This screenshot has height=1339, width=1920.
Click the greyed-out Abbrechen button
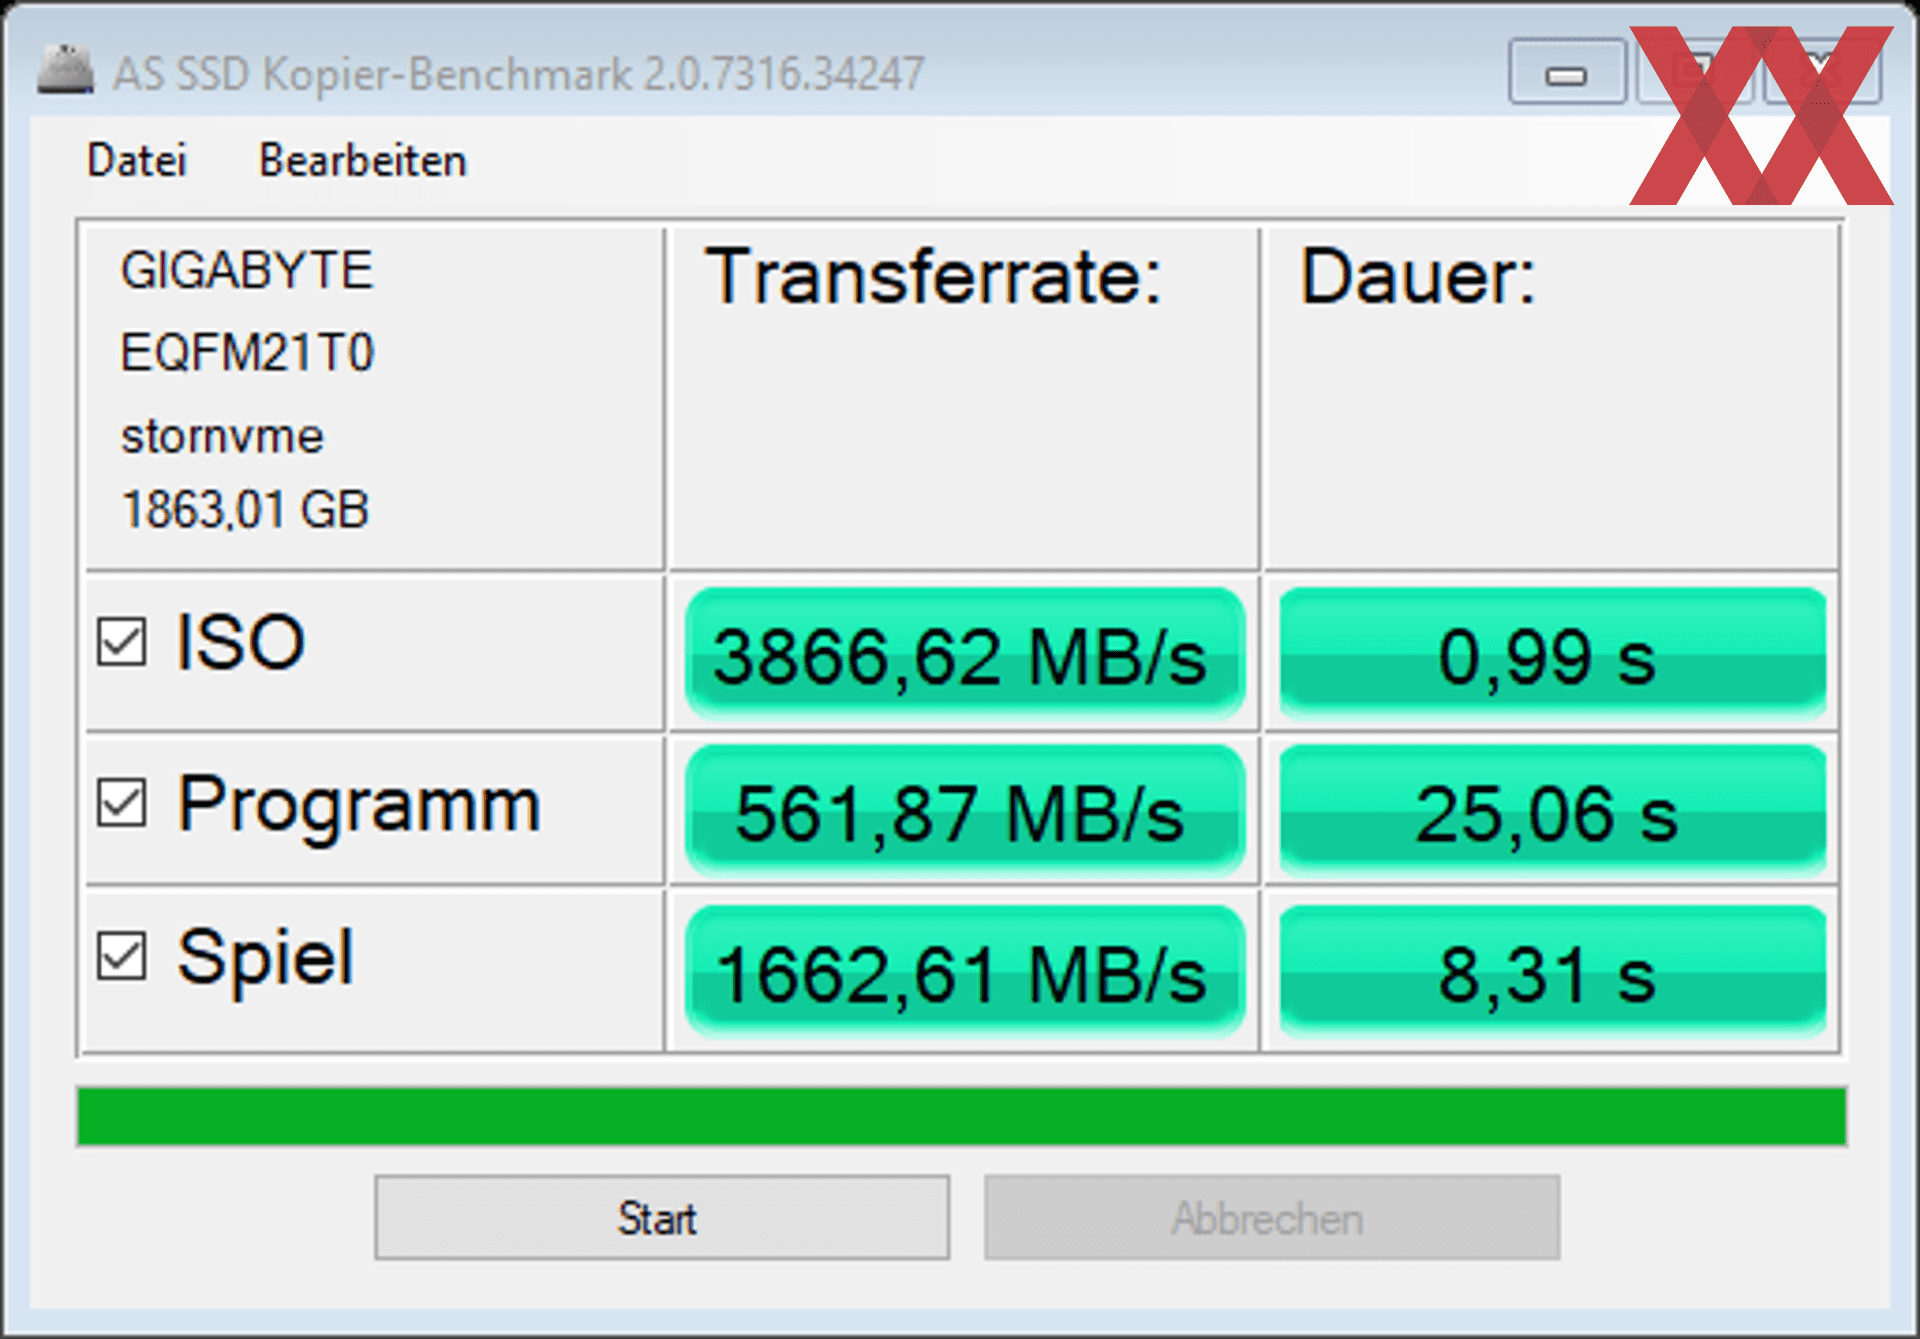click(x=1272, y=1218)
